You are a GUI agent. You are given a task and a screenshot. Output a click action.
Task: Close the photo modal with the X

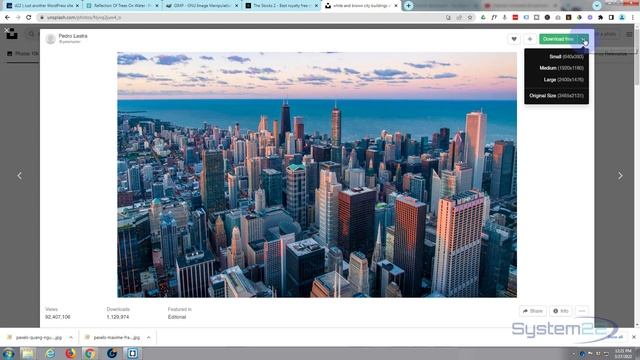pyautogui.click(x=6, y=30)
